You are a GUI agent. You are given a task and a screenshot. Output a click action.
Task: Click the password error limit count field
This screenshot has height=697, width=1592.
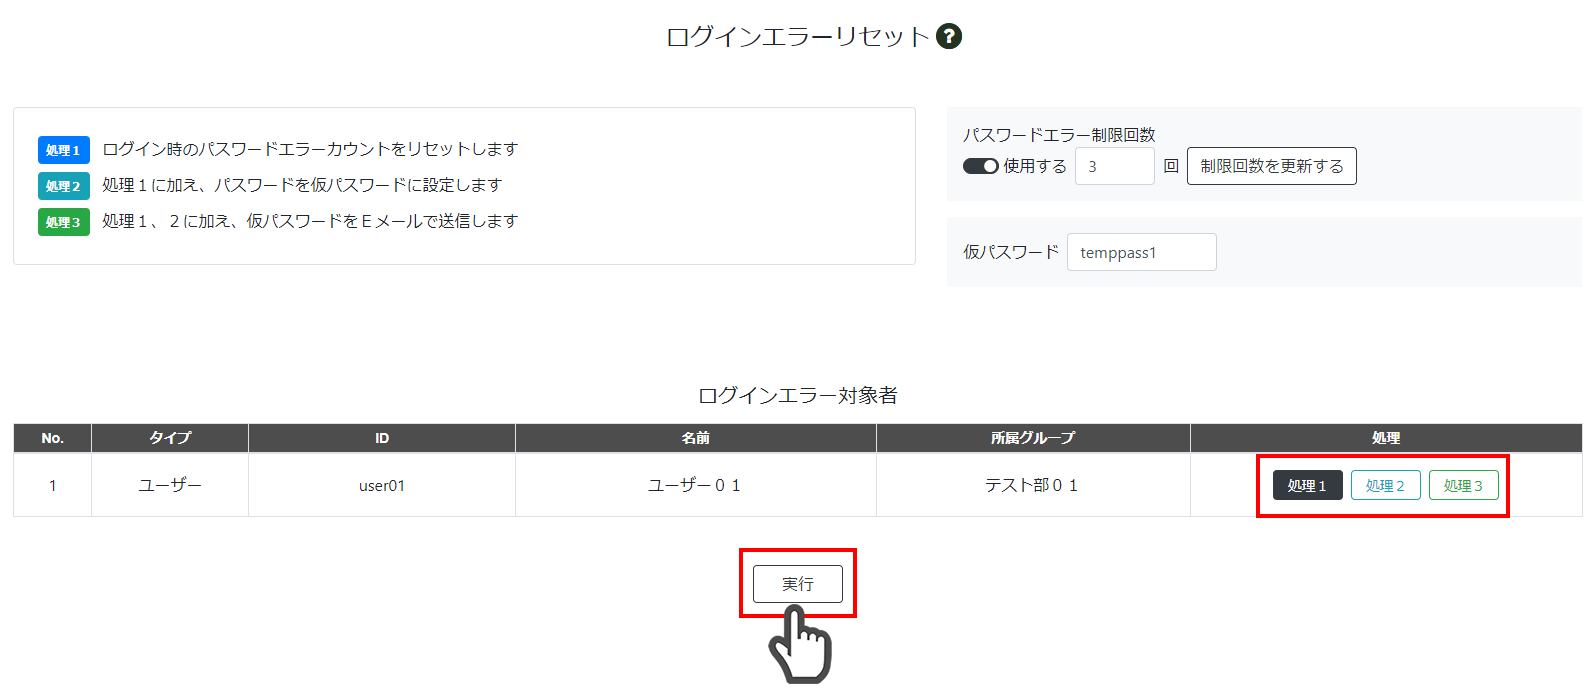(1114, 166)
